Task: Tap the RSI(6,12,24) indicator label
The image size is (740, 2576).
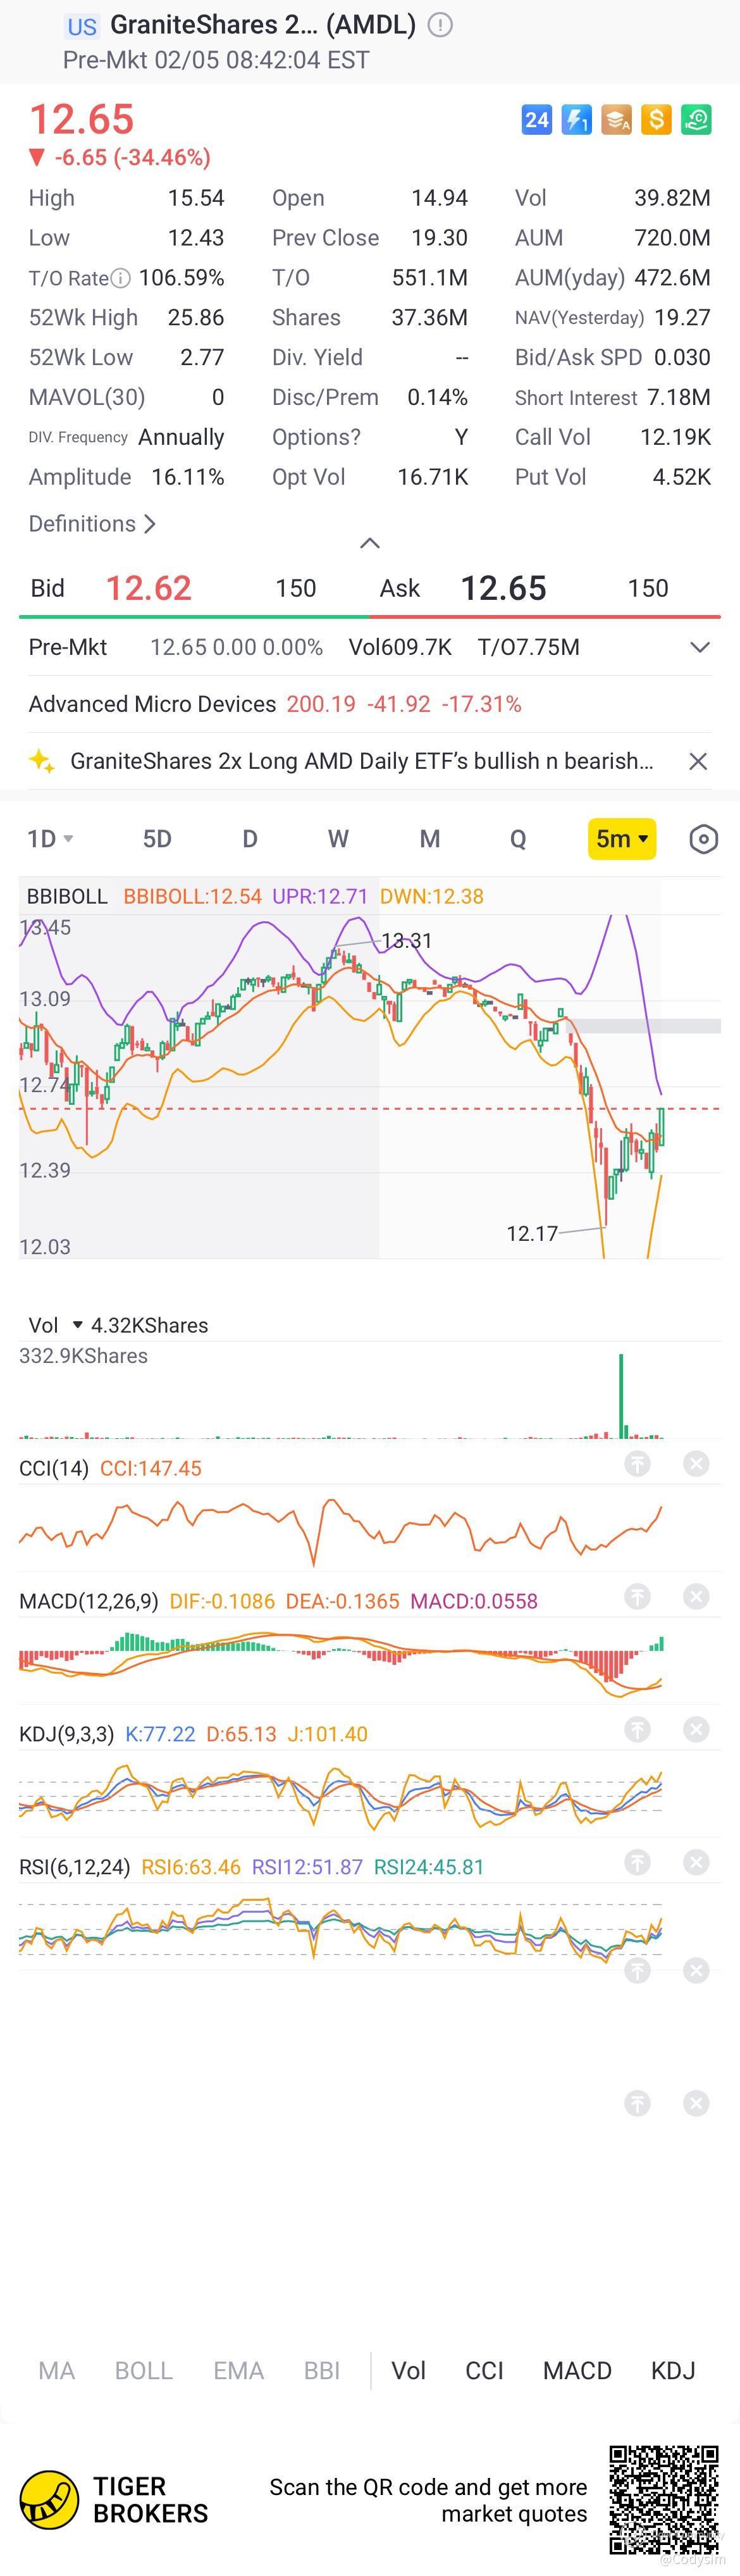Action: [75, 1867]
